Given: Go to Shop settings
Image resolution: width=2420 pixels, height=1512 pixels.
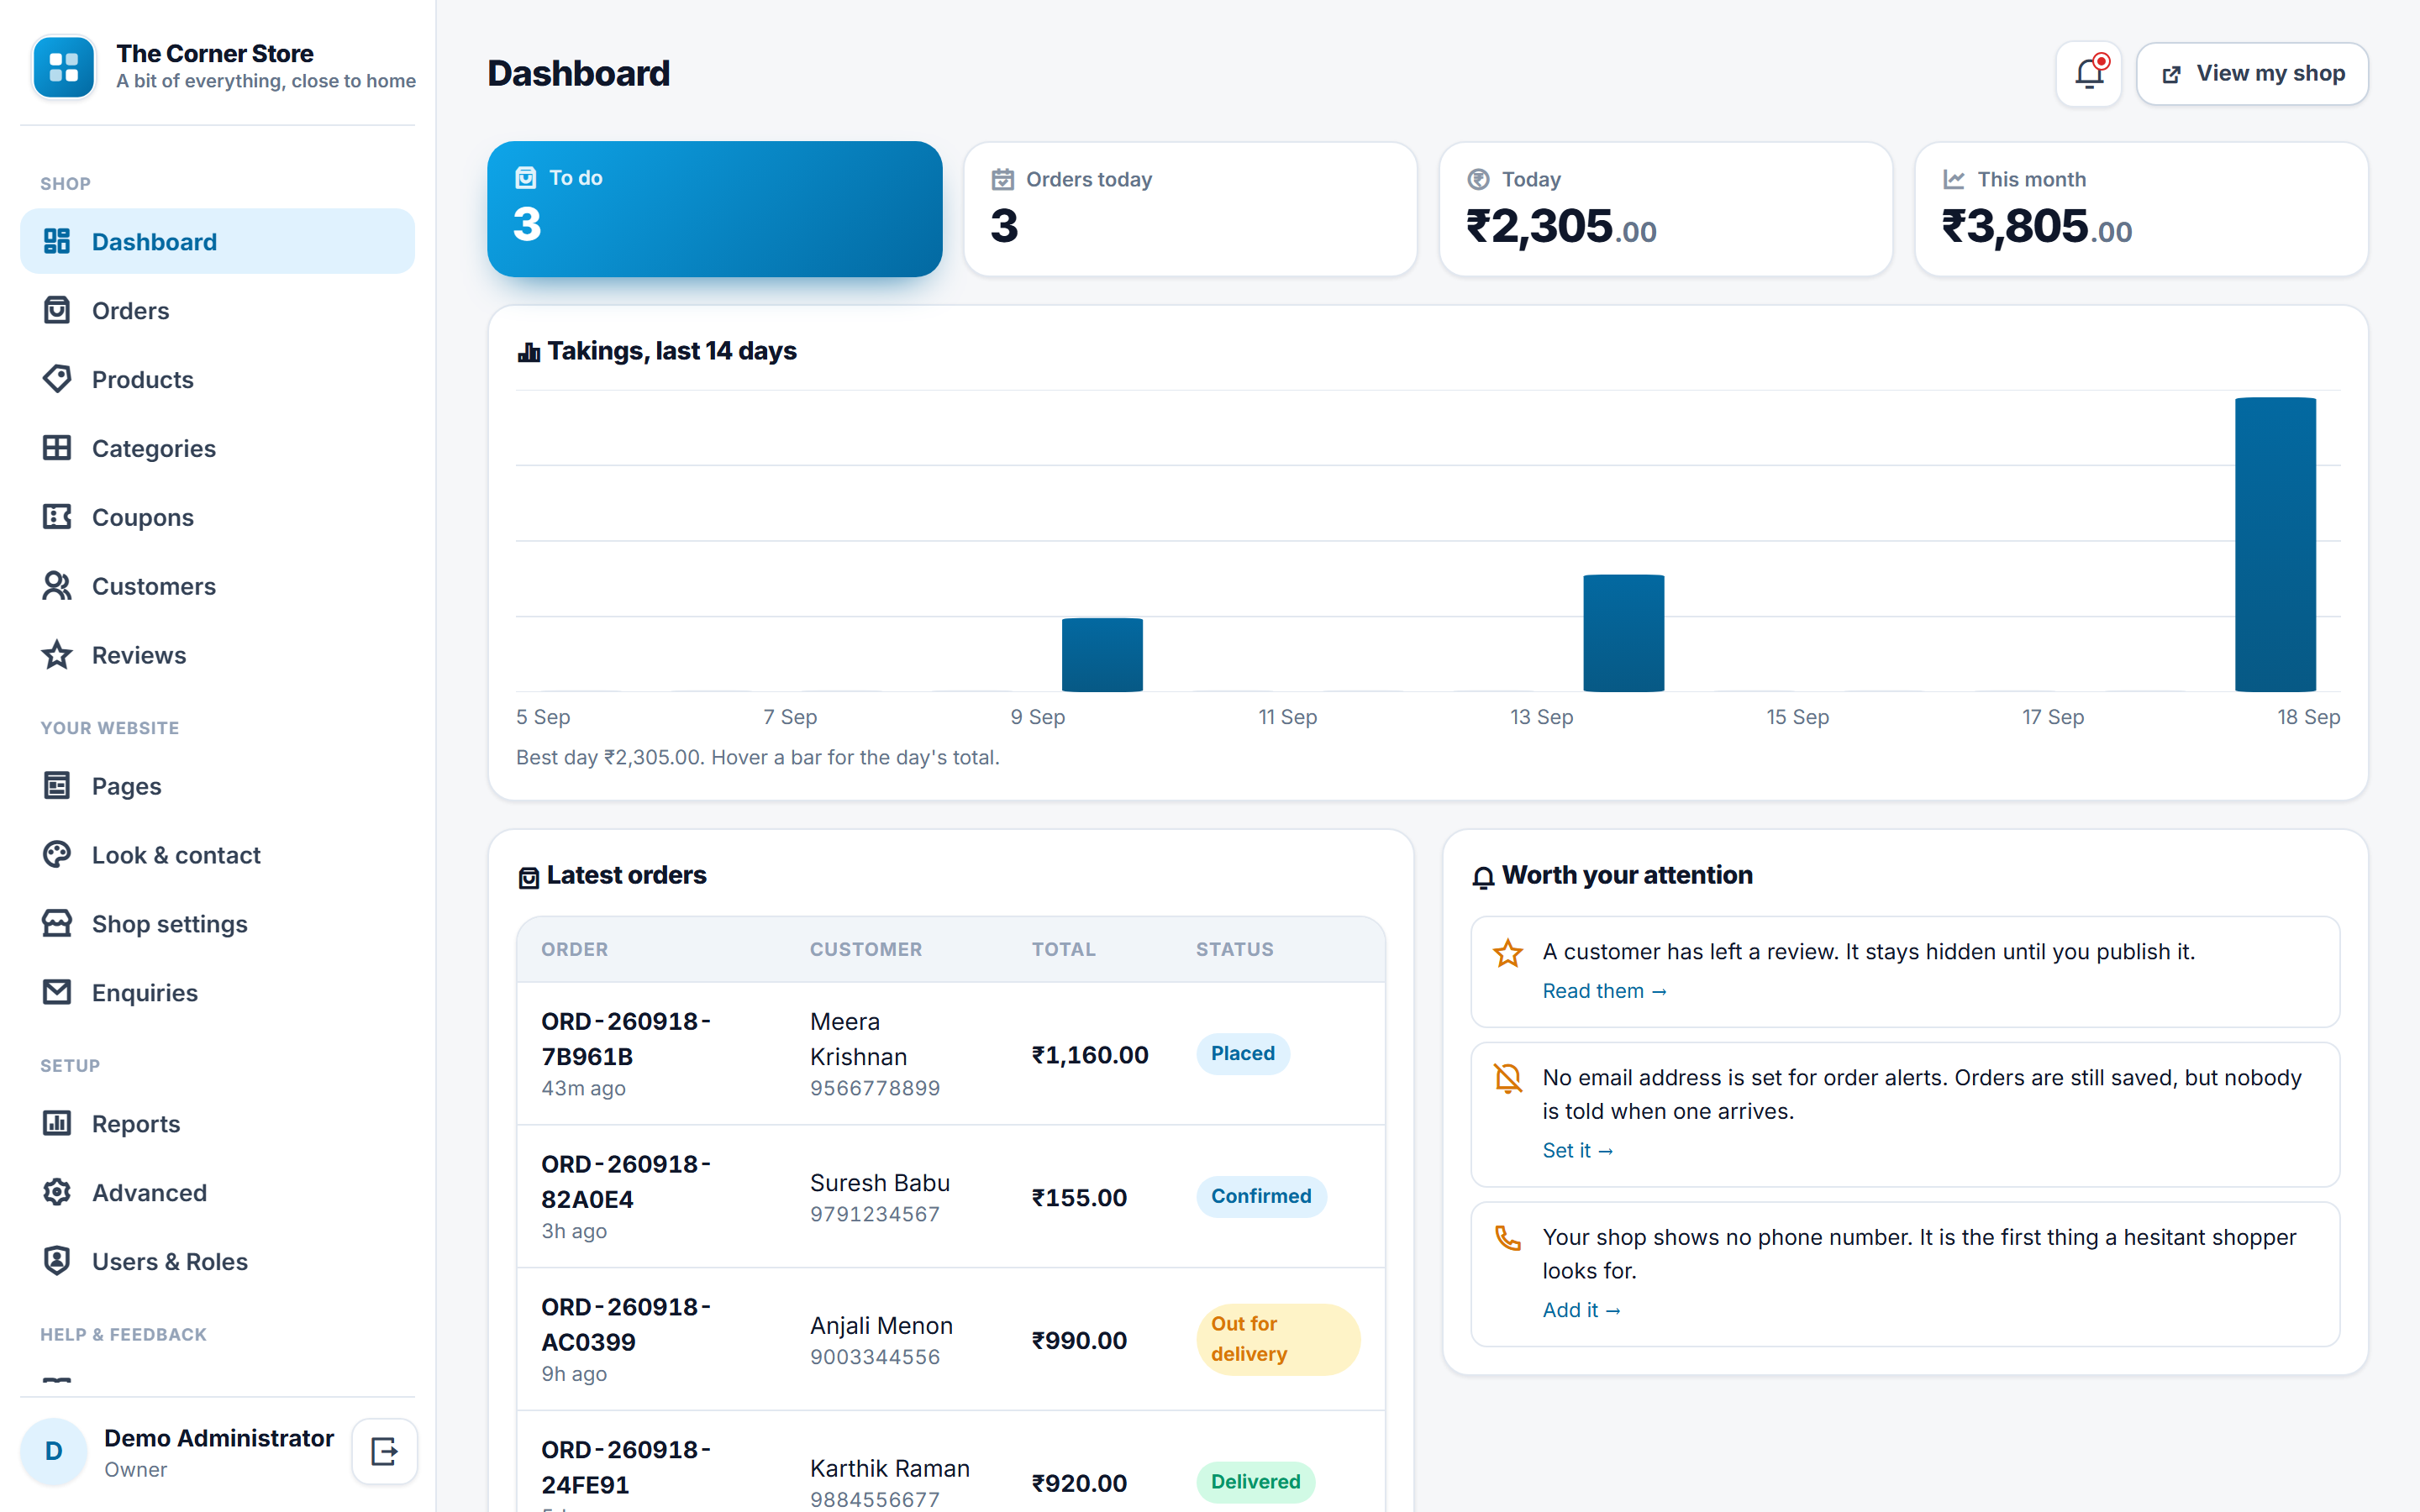Looking at the screenshot, I should tap(217, 924).
